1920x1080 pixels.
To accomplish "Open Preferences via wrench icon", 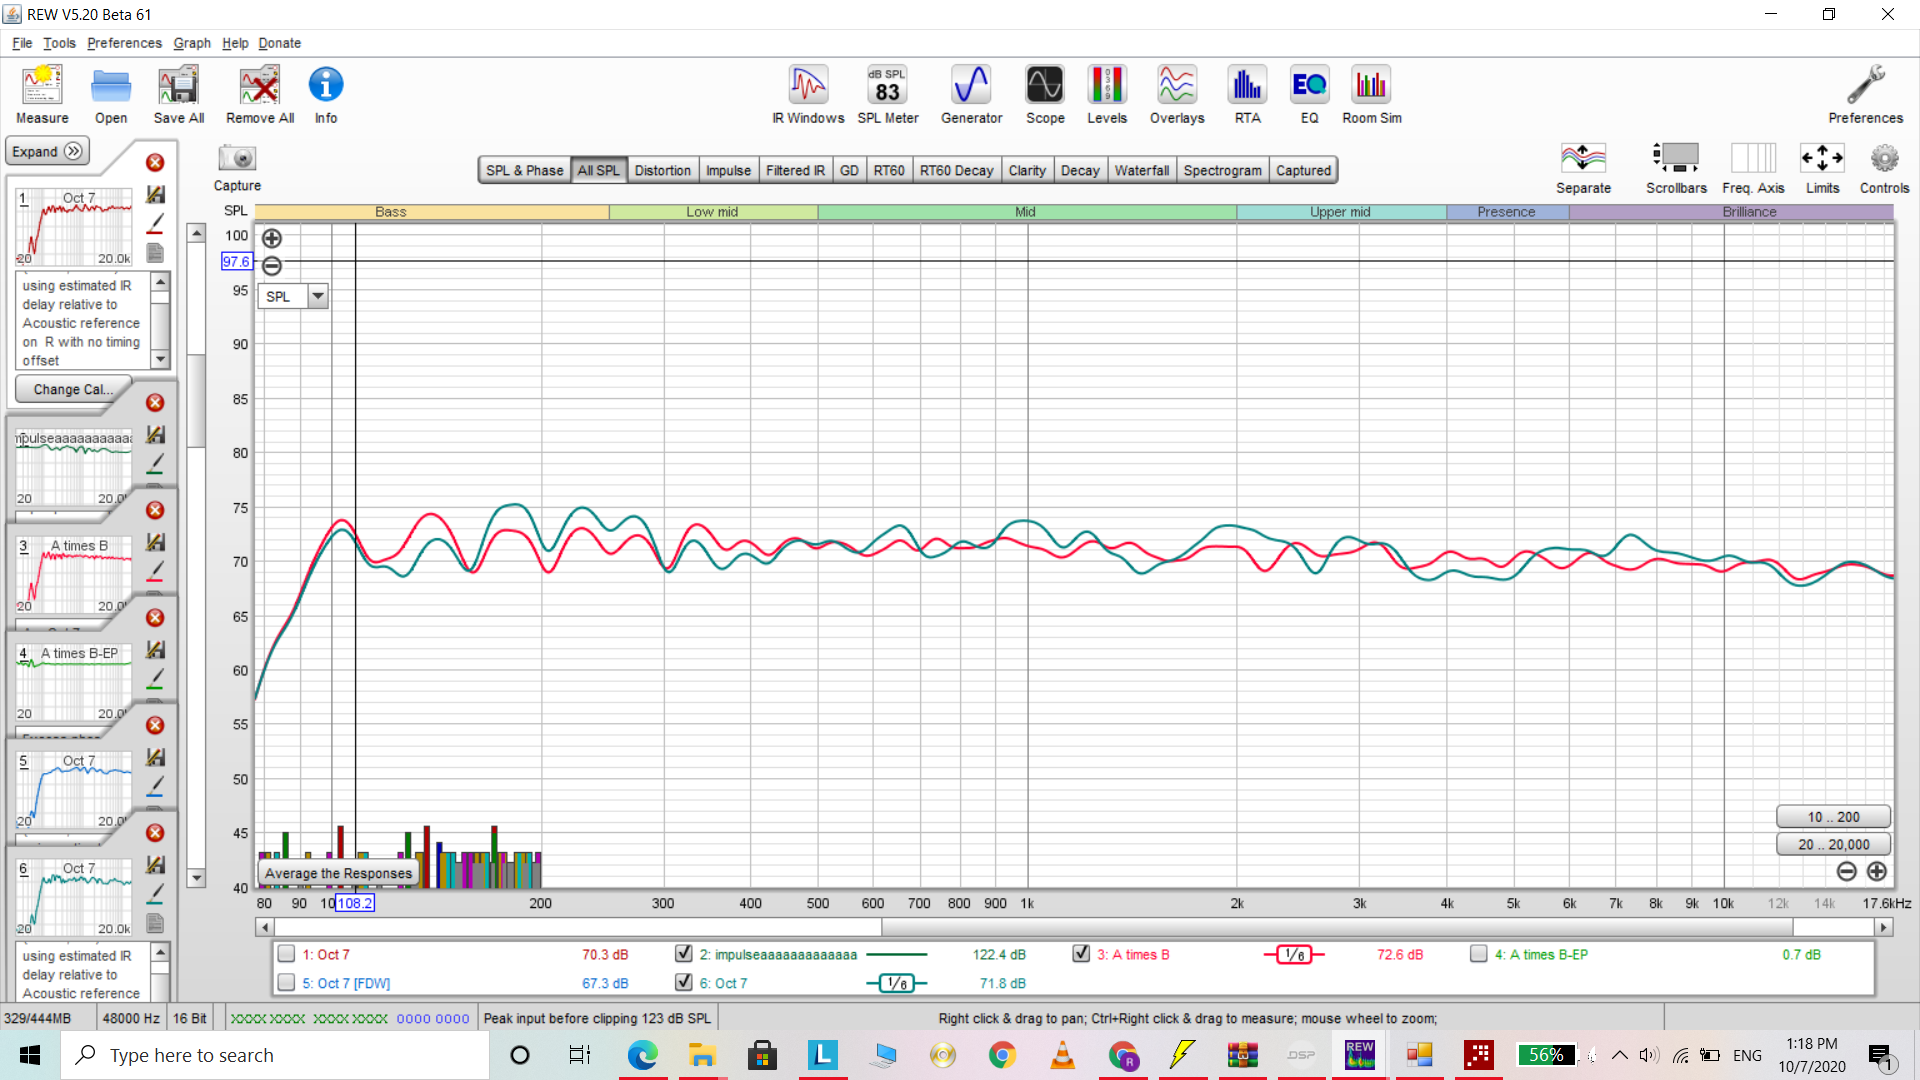I will click(1865, 86).
